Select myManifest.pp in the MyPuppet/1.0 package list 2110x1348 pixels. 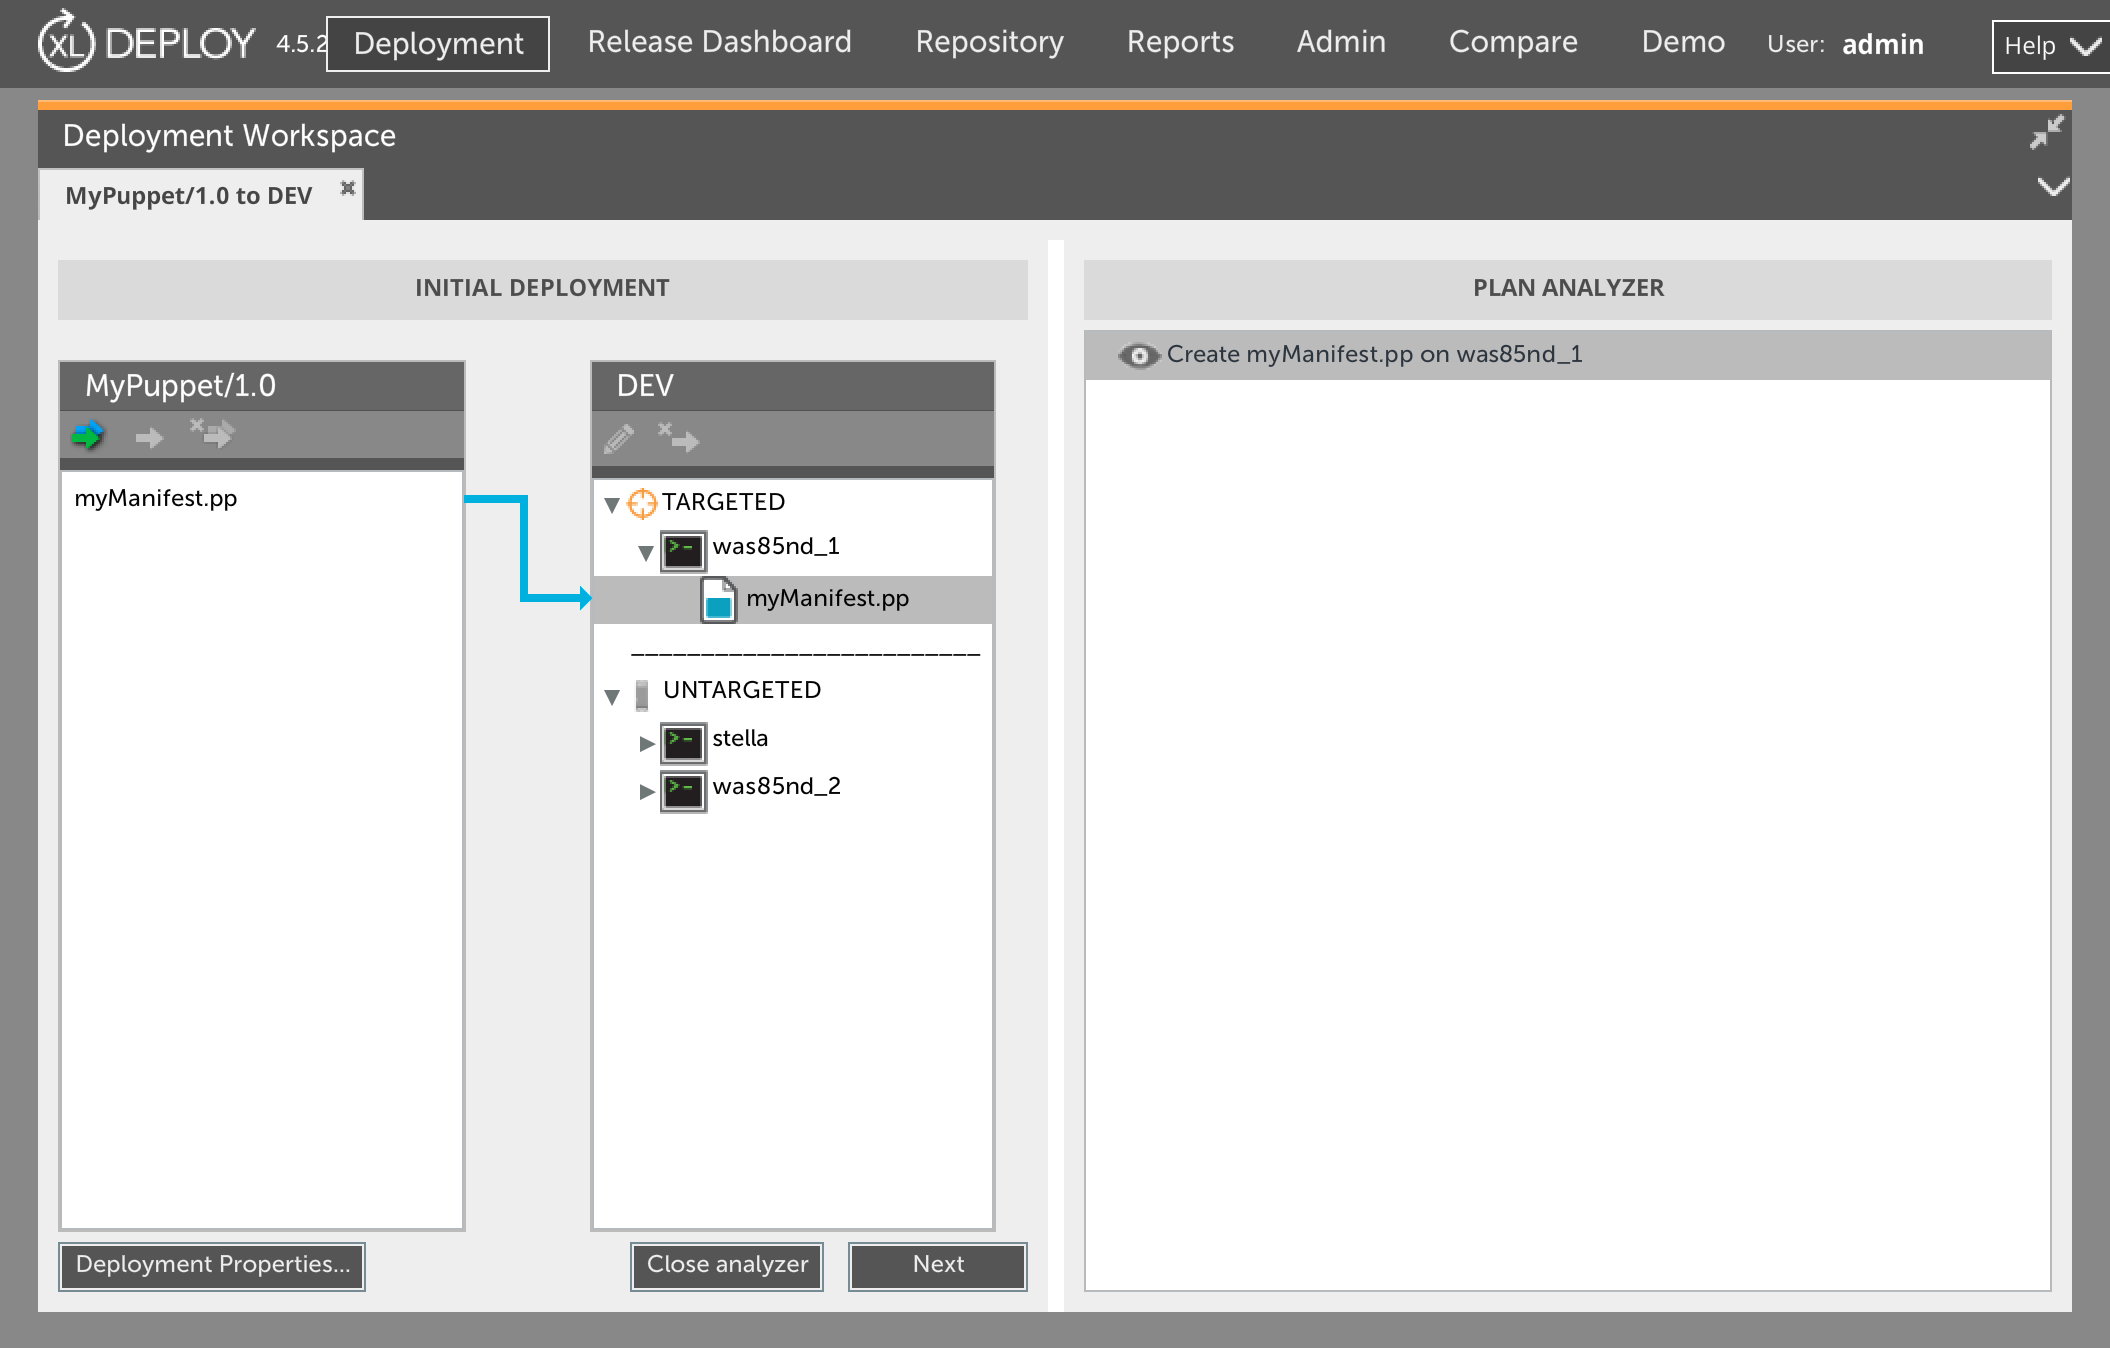[x=156, y=498]
